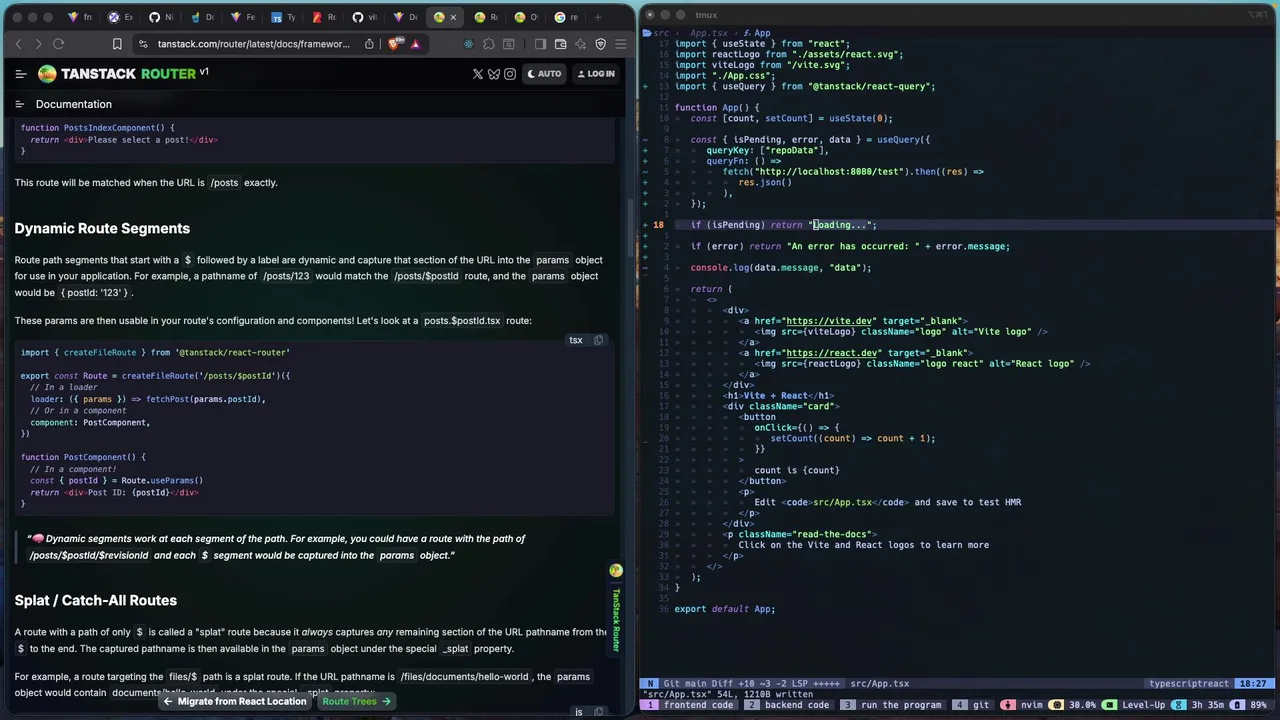Viewport: 1280px width, 720px height.
Task: Click the TanStack palm-tree logo
Action: pyautogui.click(x=47, y=74)
